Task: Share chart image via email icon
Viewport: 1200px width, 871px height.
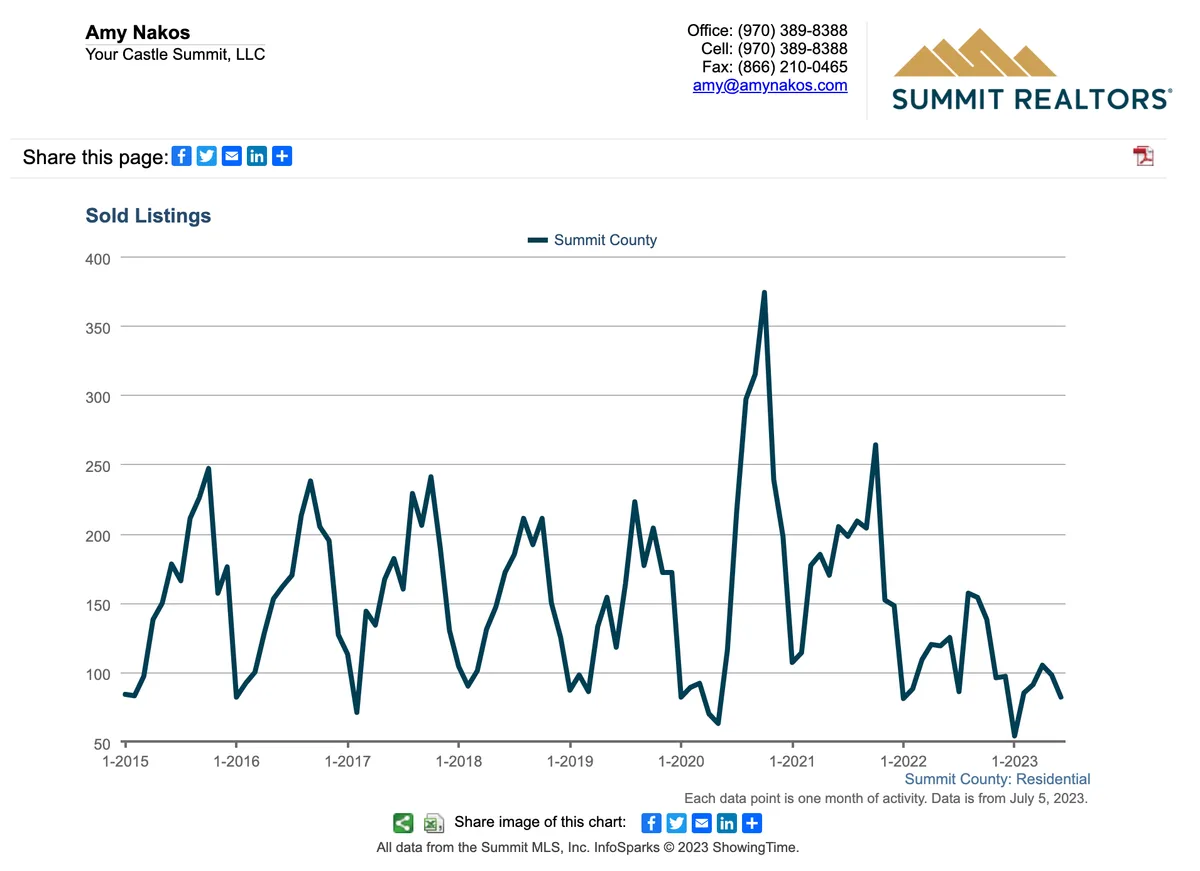Action: (x=701, y=823)
